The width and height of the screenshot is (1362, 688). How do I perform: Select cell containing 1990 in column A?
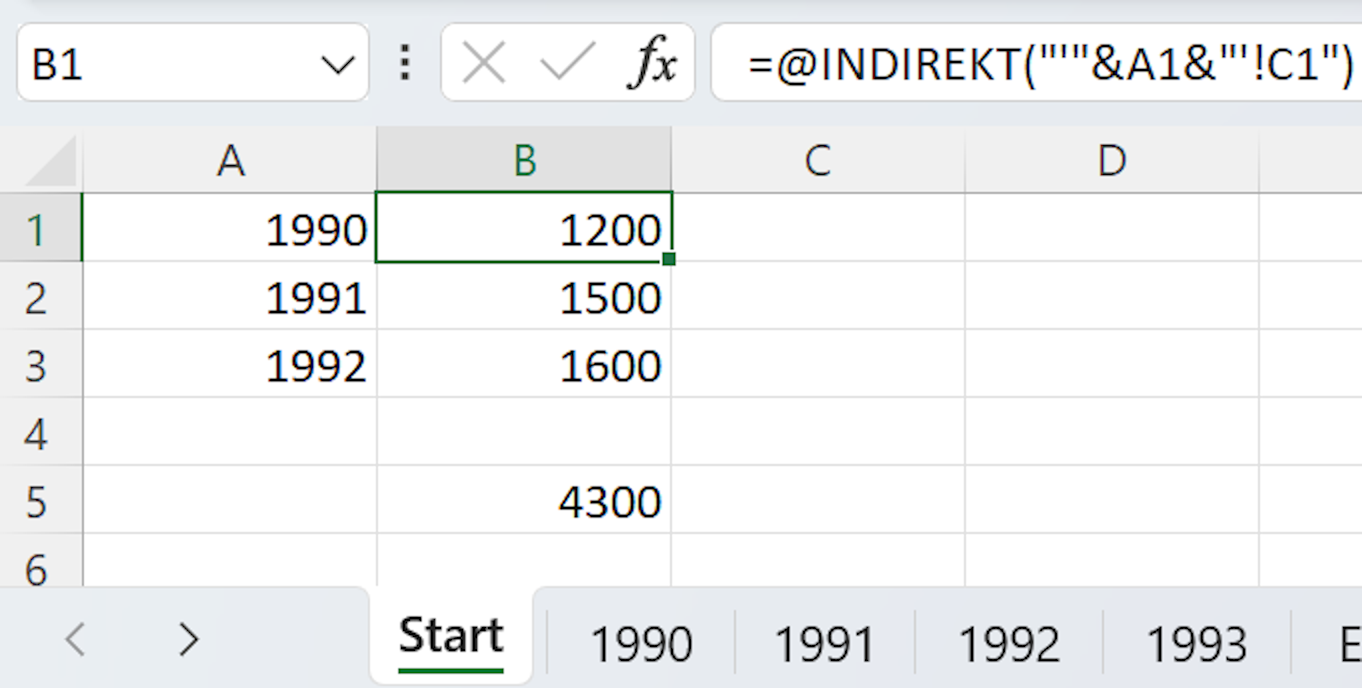pos(230,229)
